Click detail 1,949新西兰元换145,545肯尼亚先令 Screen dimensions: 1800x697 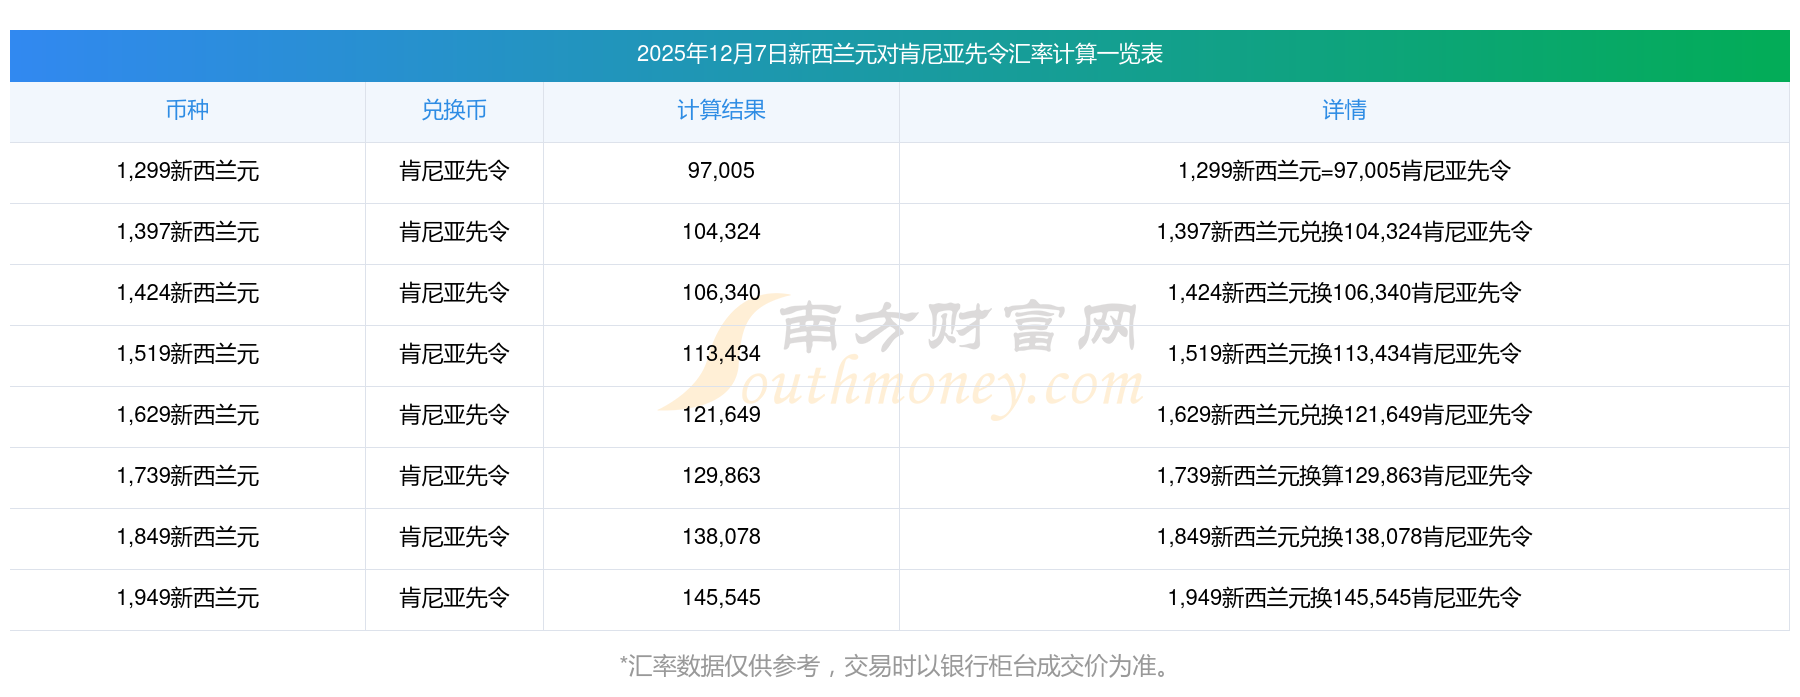point(1344,598)
